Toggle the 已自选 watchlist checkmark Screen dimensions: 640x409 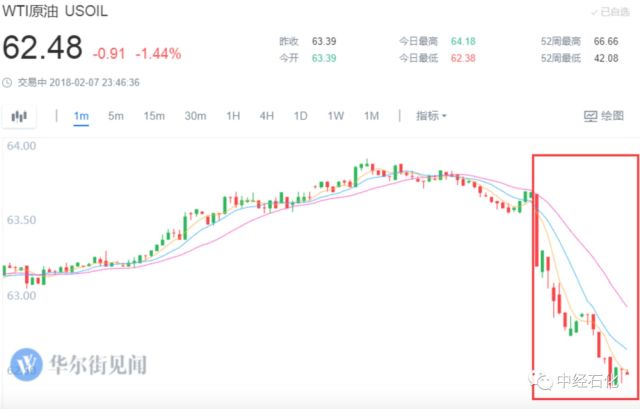[596, 12]
